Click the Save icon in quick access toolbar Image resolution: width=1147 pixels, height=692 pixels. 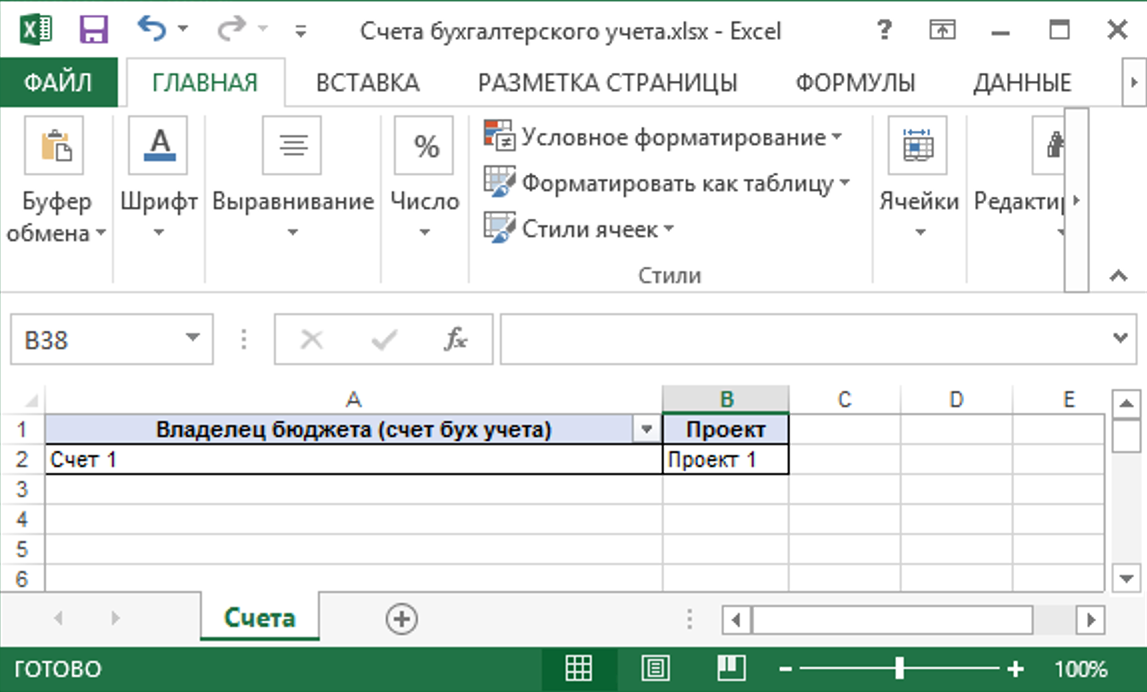(x=94, y=30)
